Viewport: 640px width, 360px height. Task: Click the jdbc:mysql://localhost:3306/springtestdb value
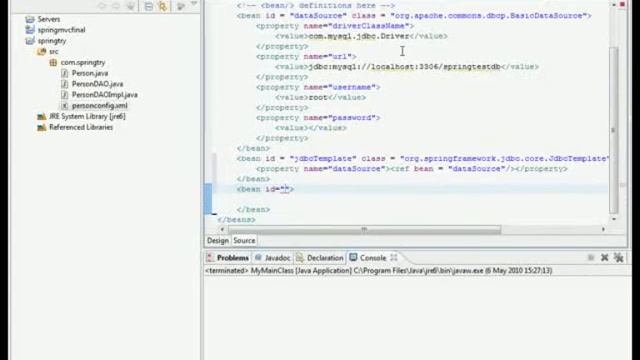(x=404, y=67)
